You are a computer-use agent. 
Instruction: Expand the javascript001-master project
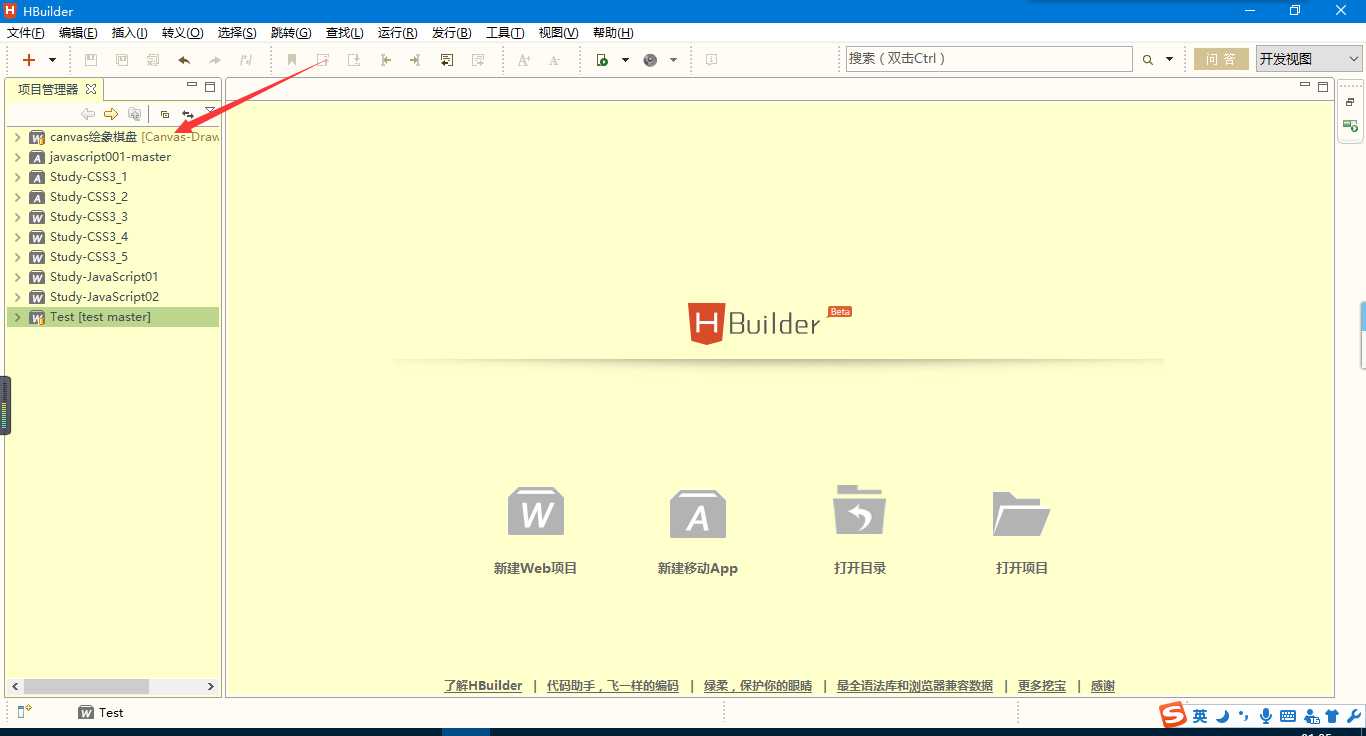point(17,157)
